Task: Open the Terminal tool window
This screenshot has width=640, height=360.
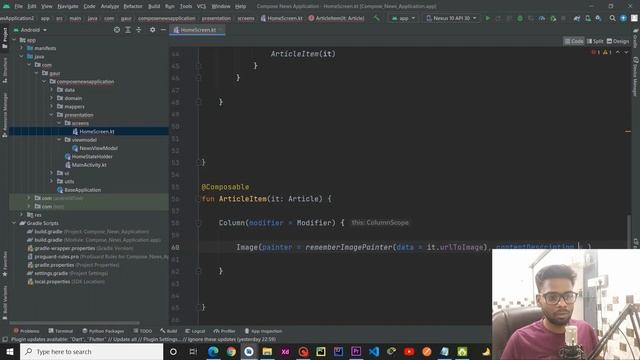Action: 60,331
